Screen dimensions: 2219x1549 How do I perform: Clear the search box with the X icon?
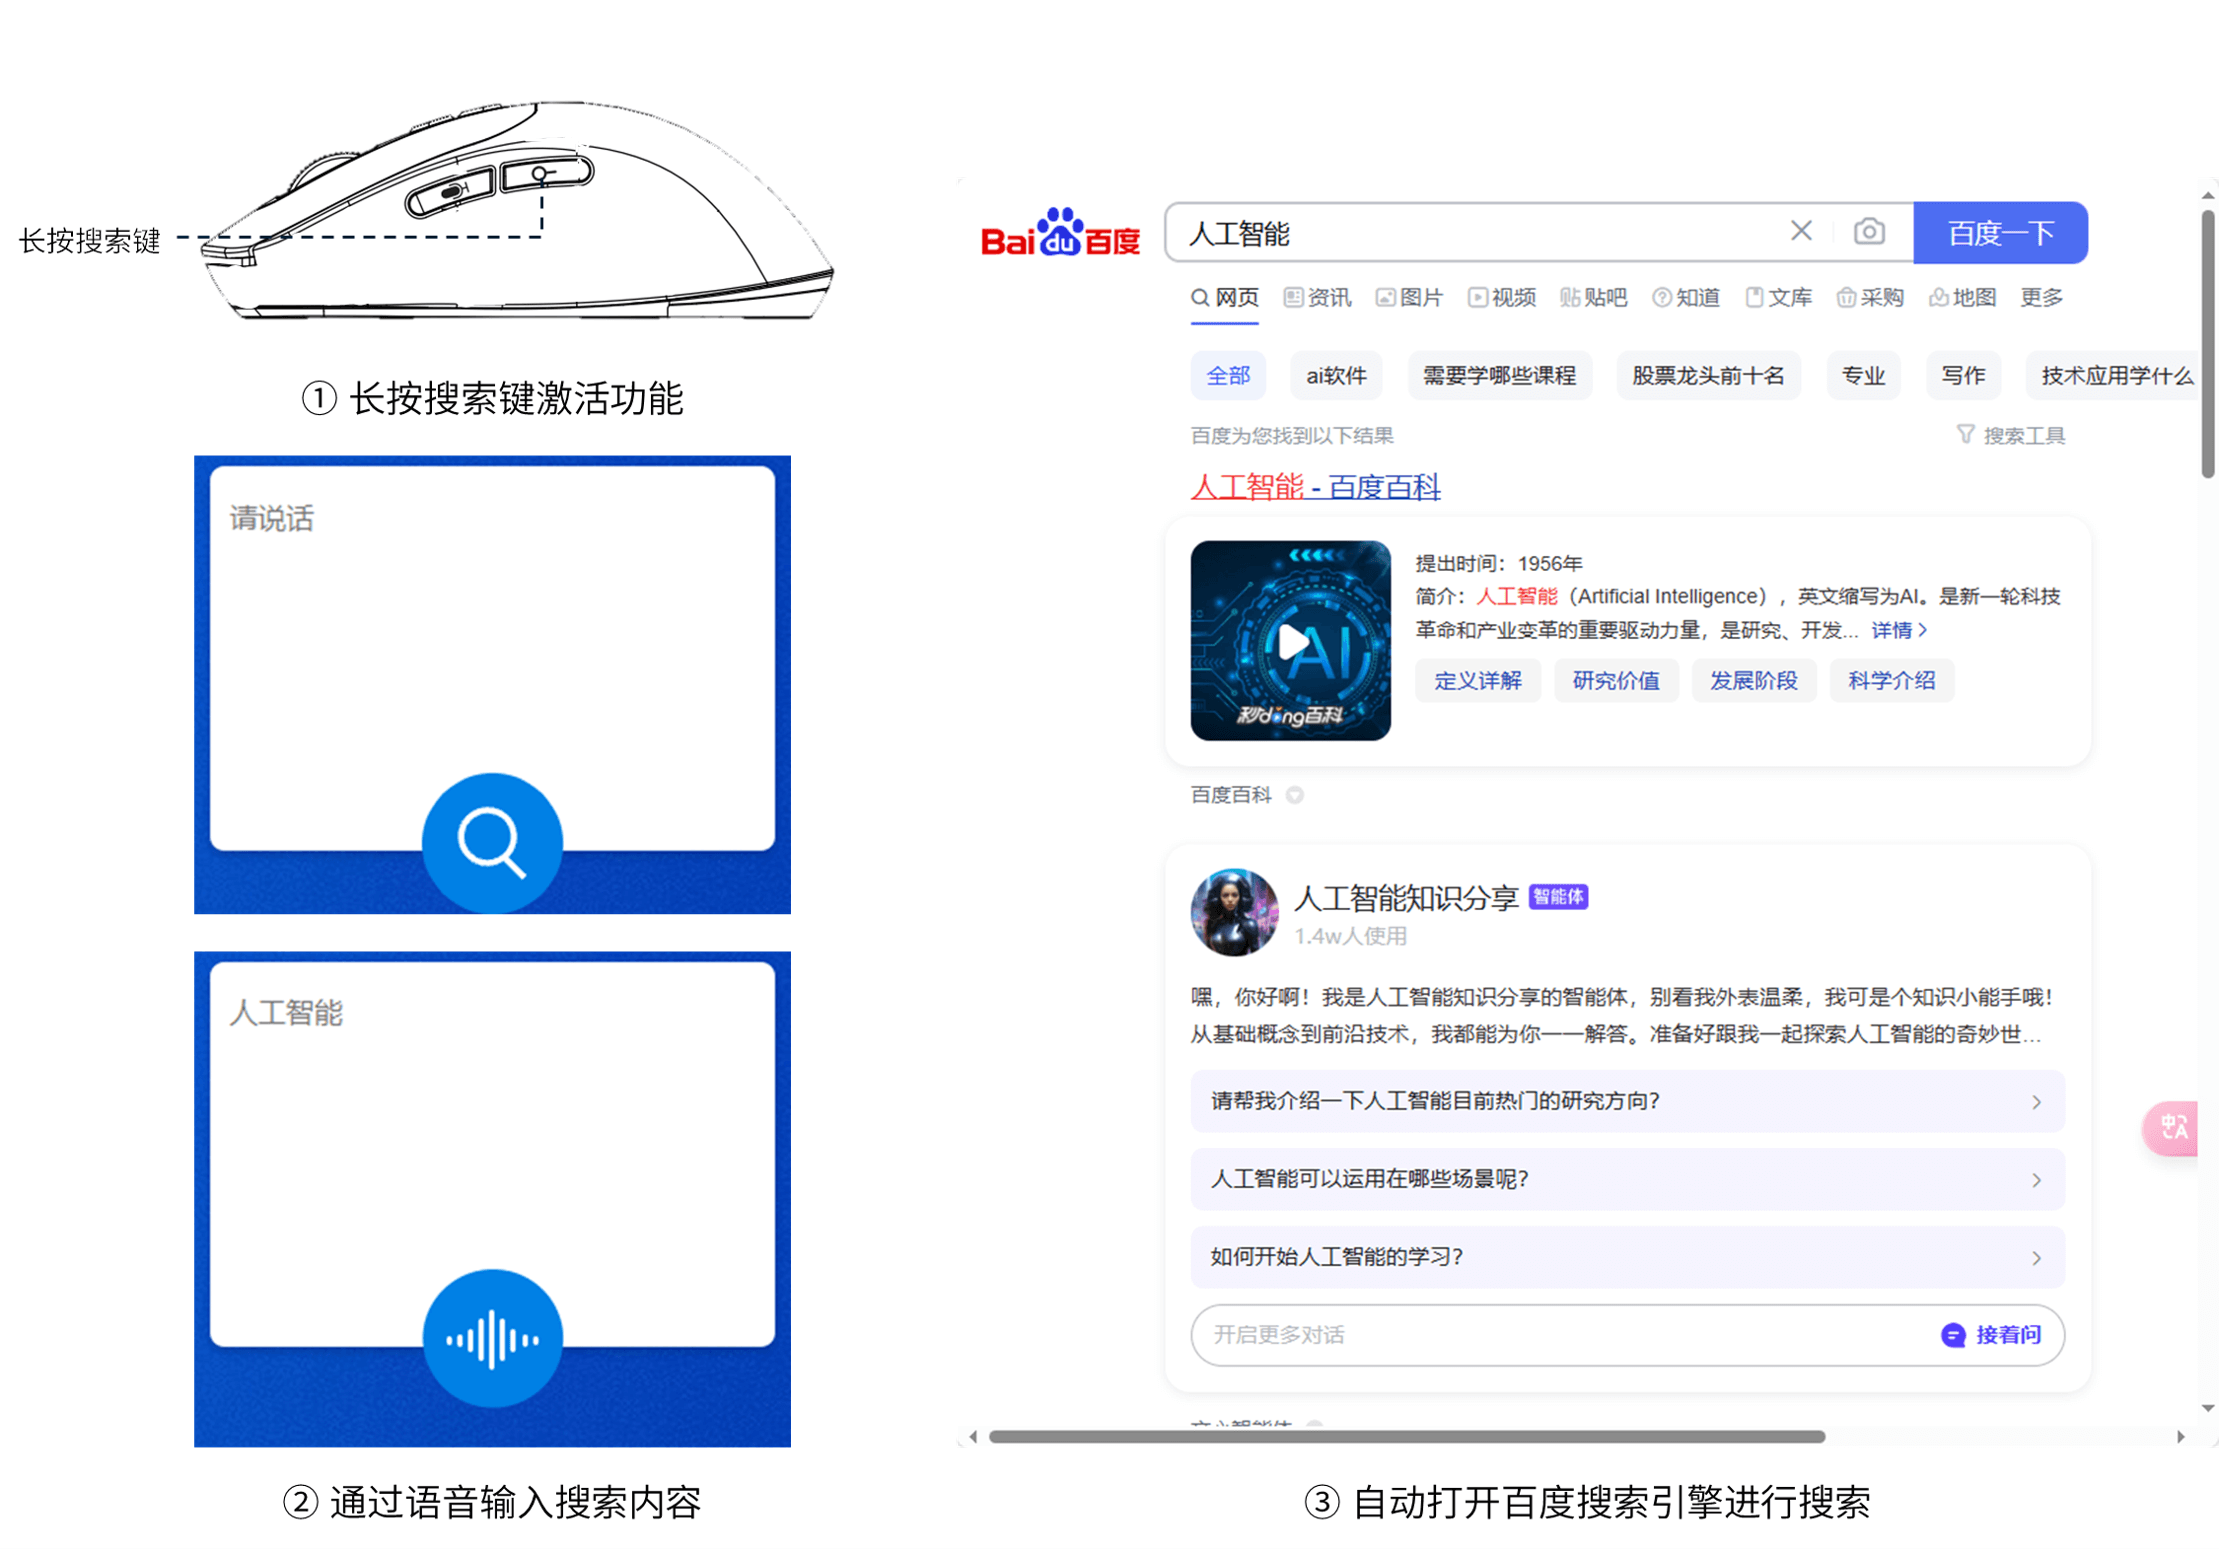(x=1800, y=231)
